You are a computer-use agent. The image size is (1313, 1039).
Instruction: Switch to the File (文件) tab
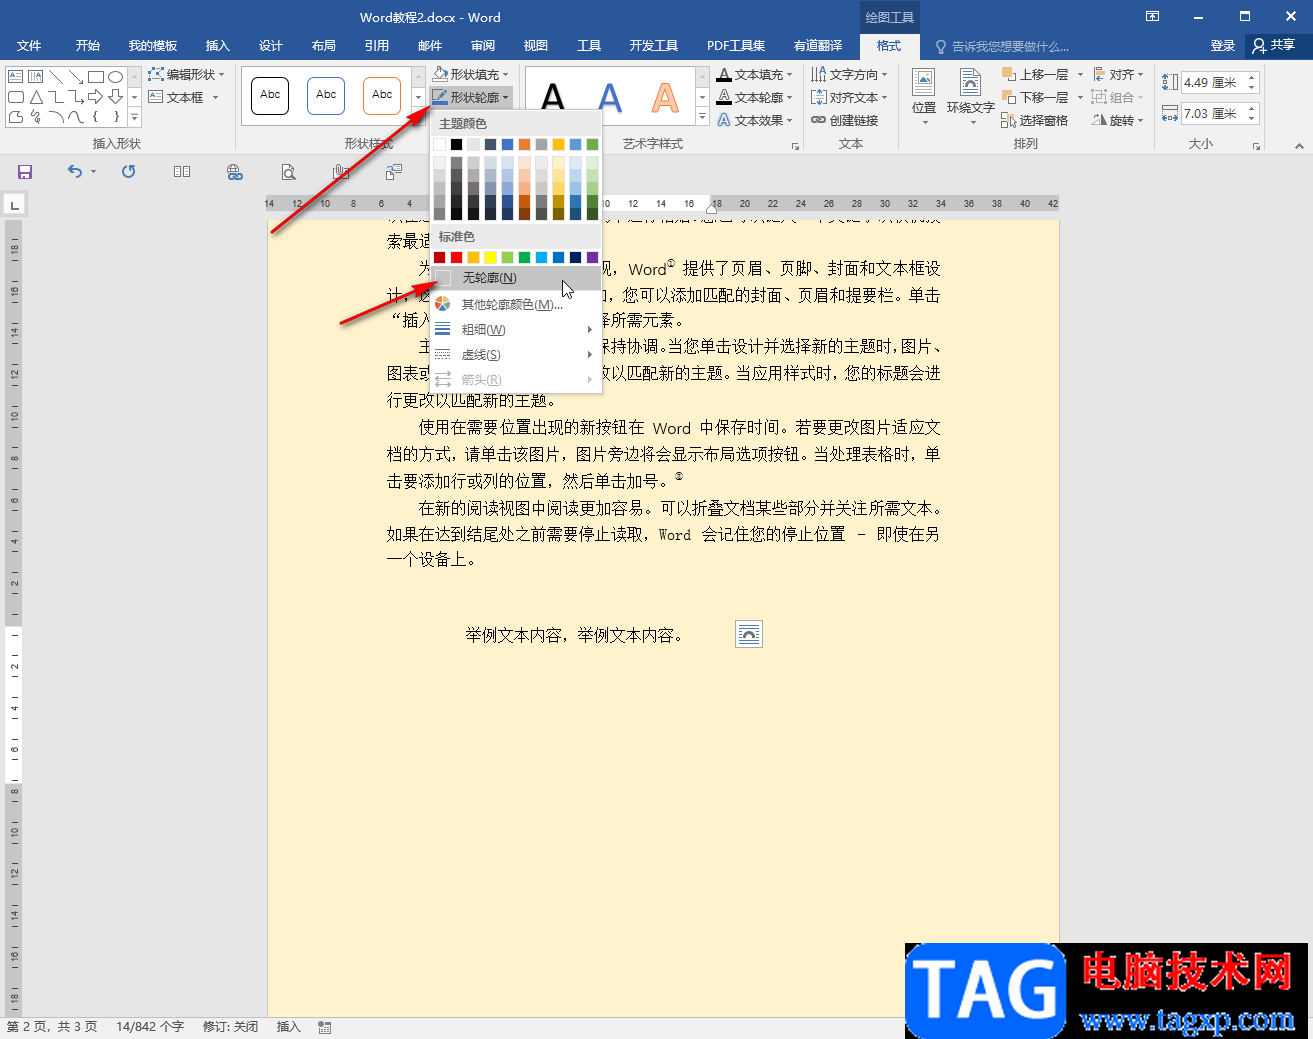tap(29, 46)
